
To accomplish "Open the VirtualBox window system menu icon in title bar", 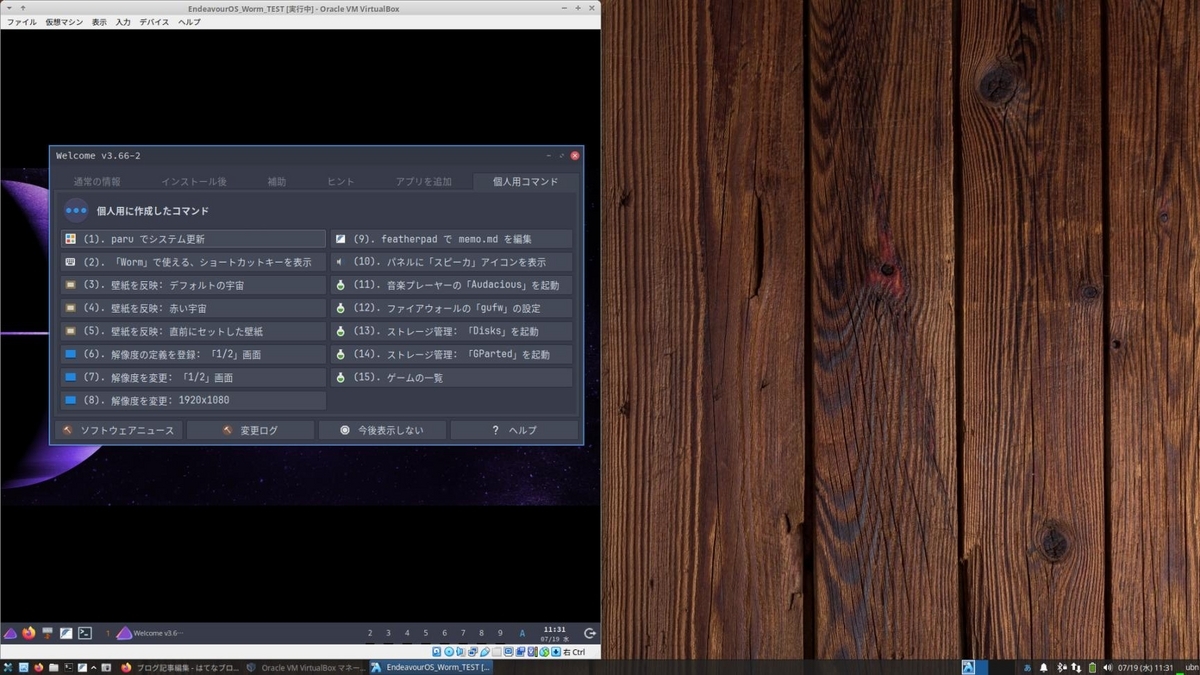I will coord(9,8).
